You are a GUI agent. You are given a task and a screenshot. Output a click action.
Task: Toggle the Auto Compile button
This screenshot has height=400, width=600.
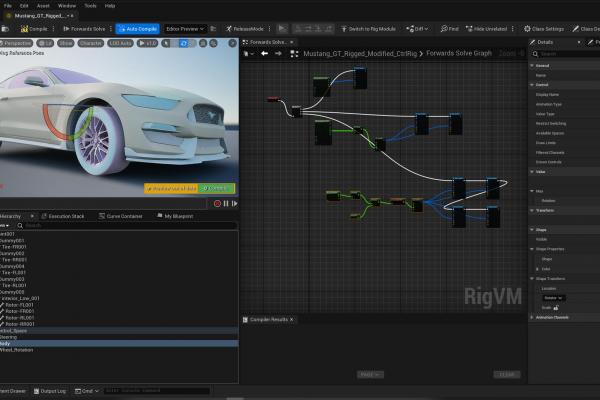136,29
